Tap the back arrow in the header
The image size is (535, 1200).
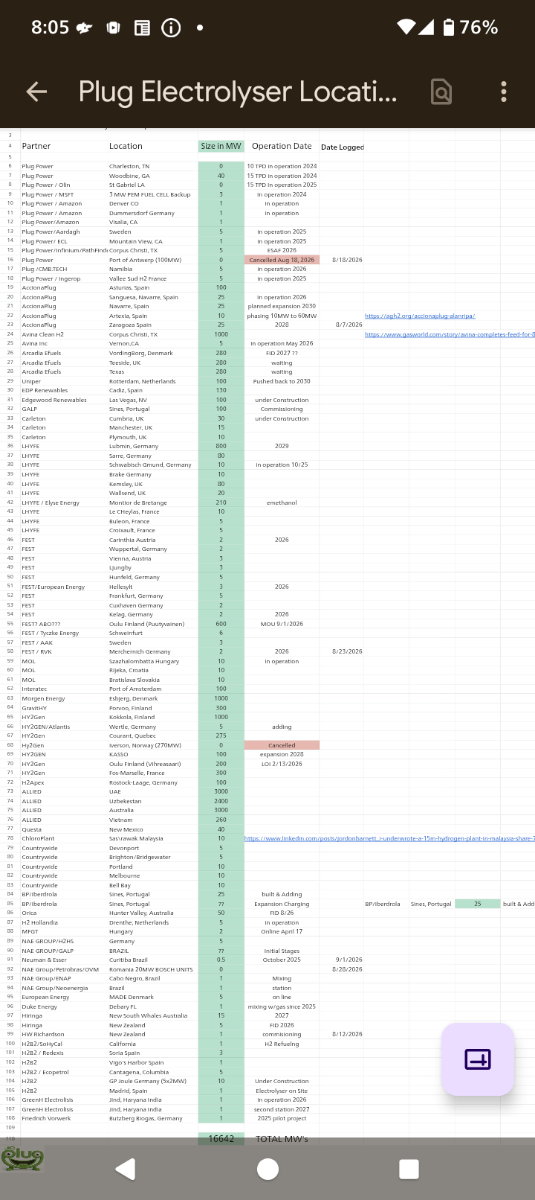click(x=37, y=92)
